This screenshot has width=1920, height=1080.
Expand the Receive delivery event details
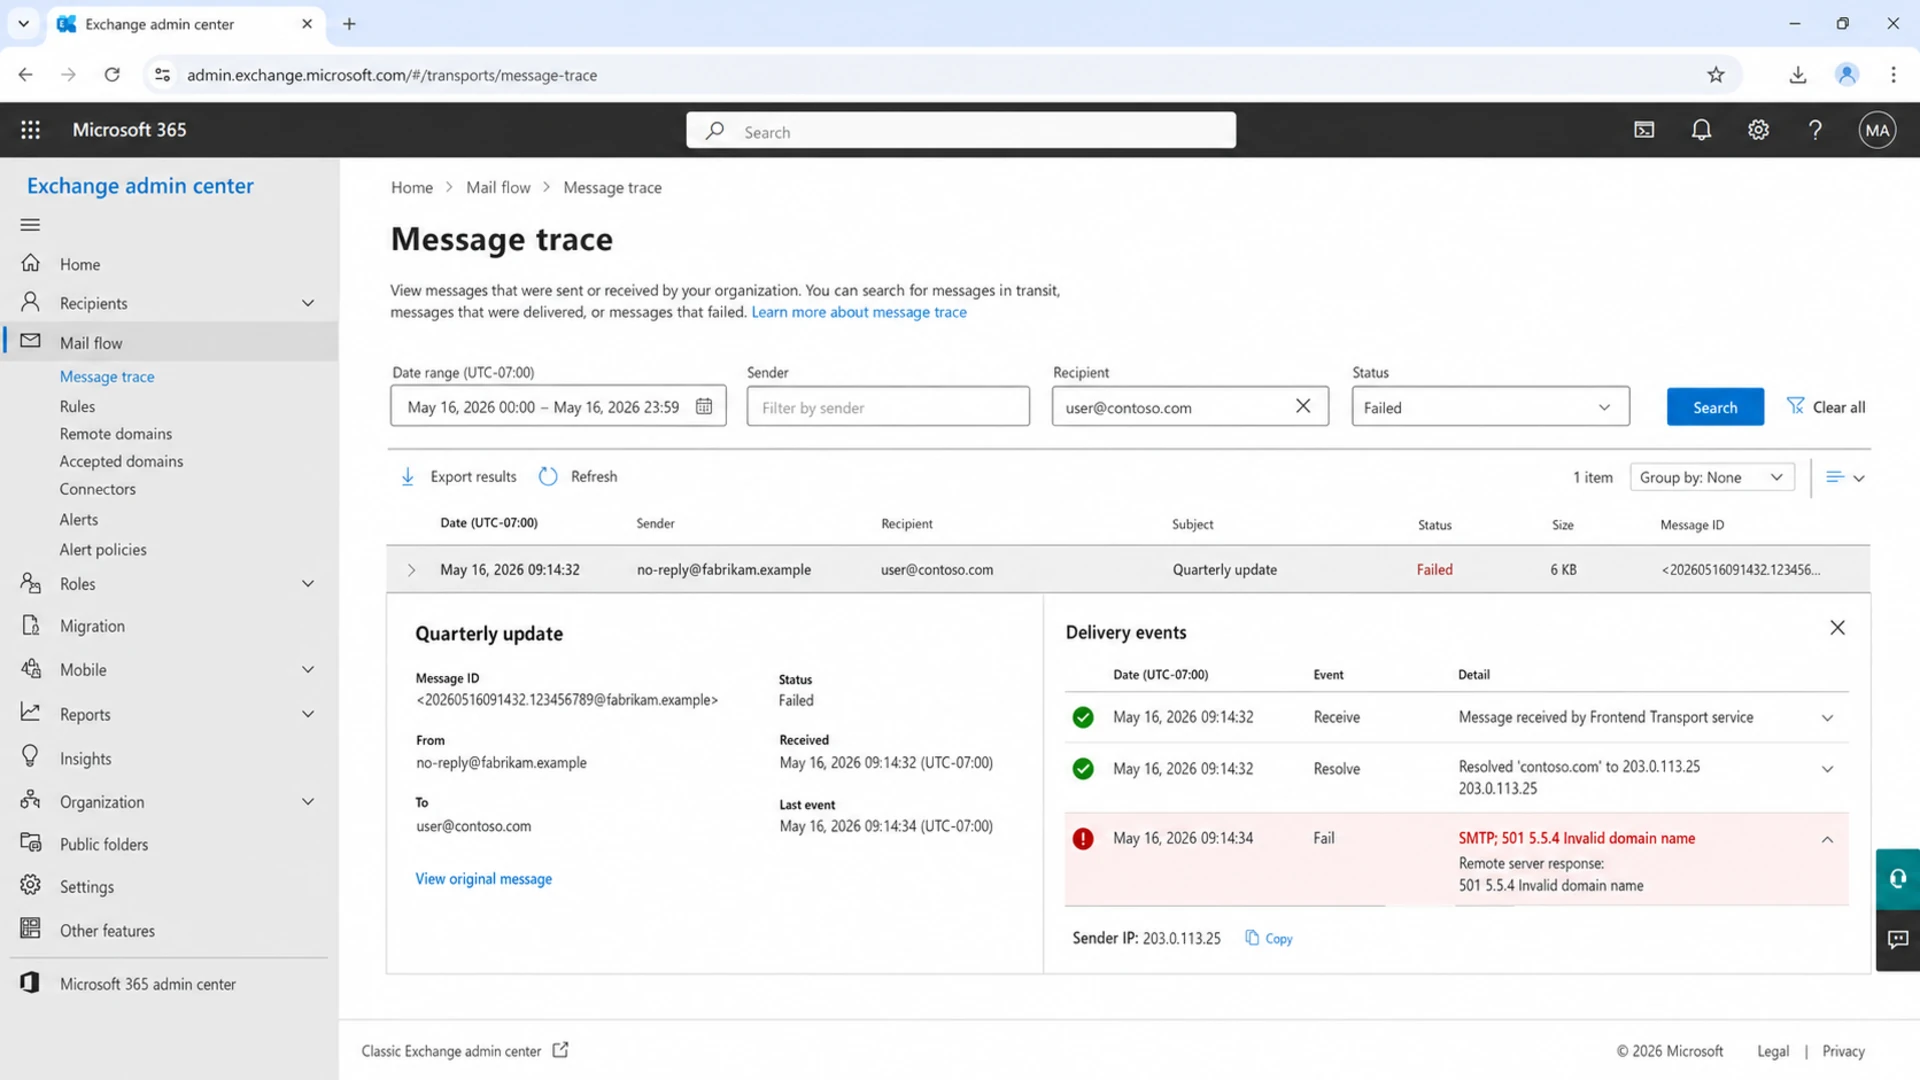tap(1827, 718)
